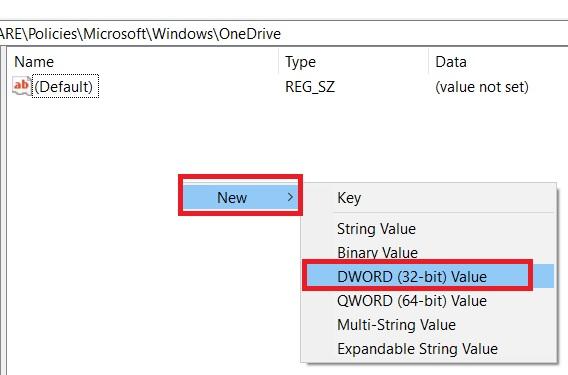Click the left pane splitter bar
The image size is (568, 375).
4,210
